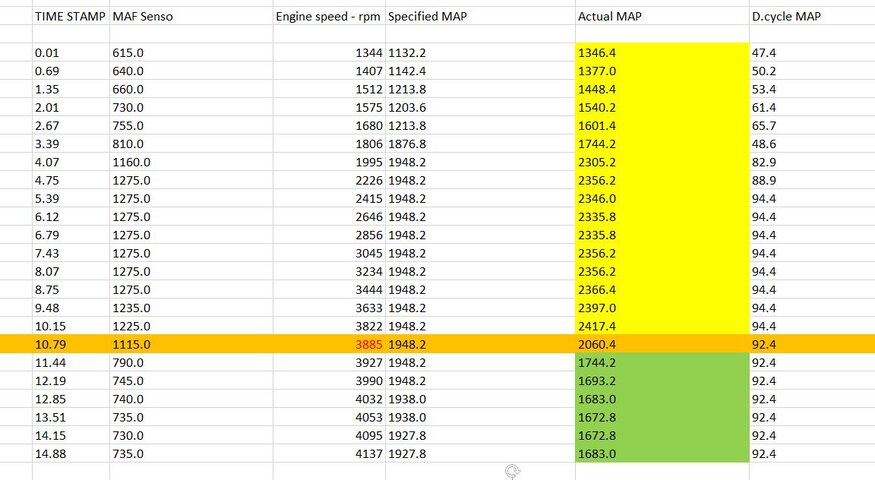Select the Specified MAP header cell

pyautogui.click(x=480, y=16)
